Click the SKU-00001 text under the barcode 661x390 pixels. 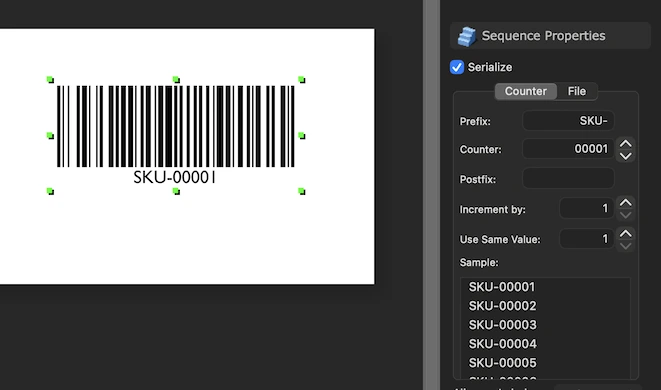(x=175, y=178)
